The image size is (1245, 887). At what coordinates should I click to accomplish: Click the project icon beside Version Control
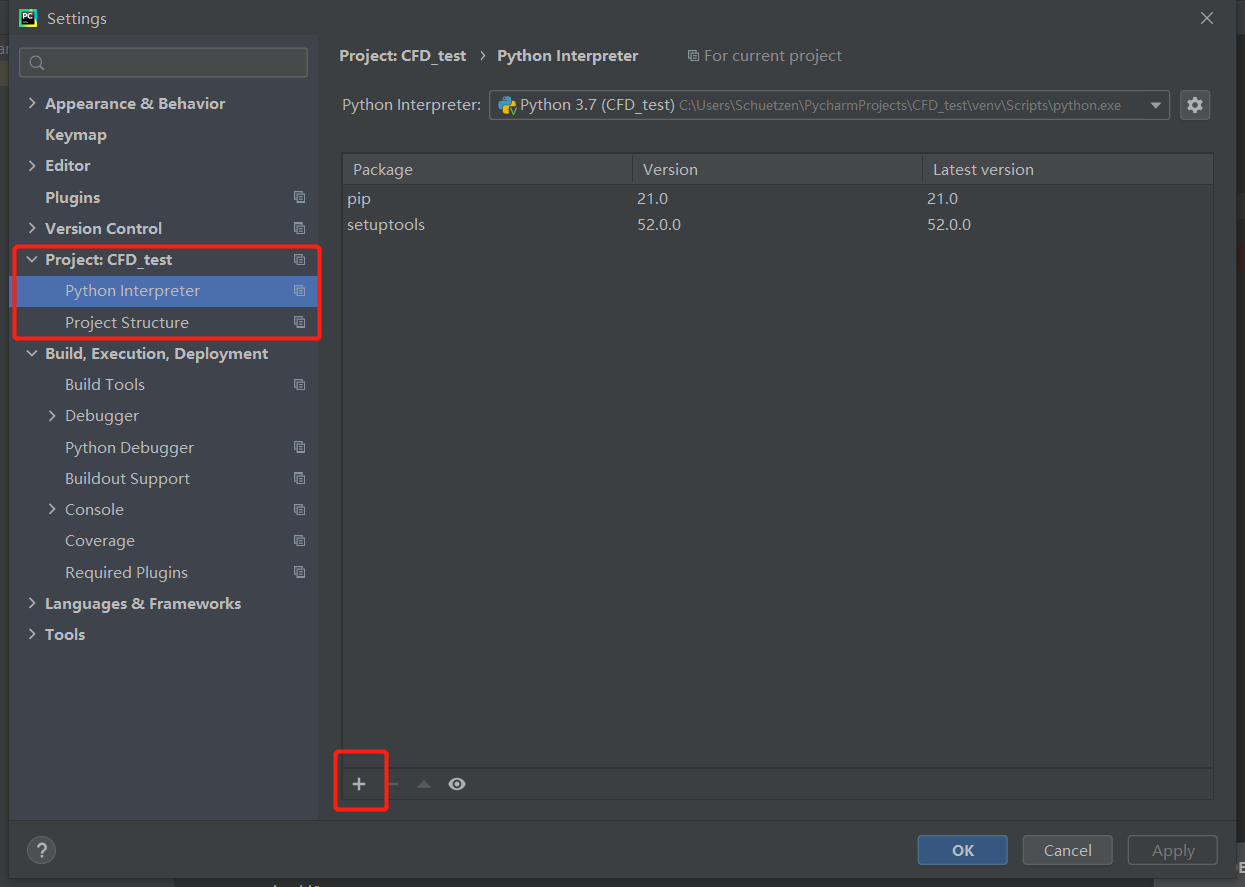299,228
